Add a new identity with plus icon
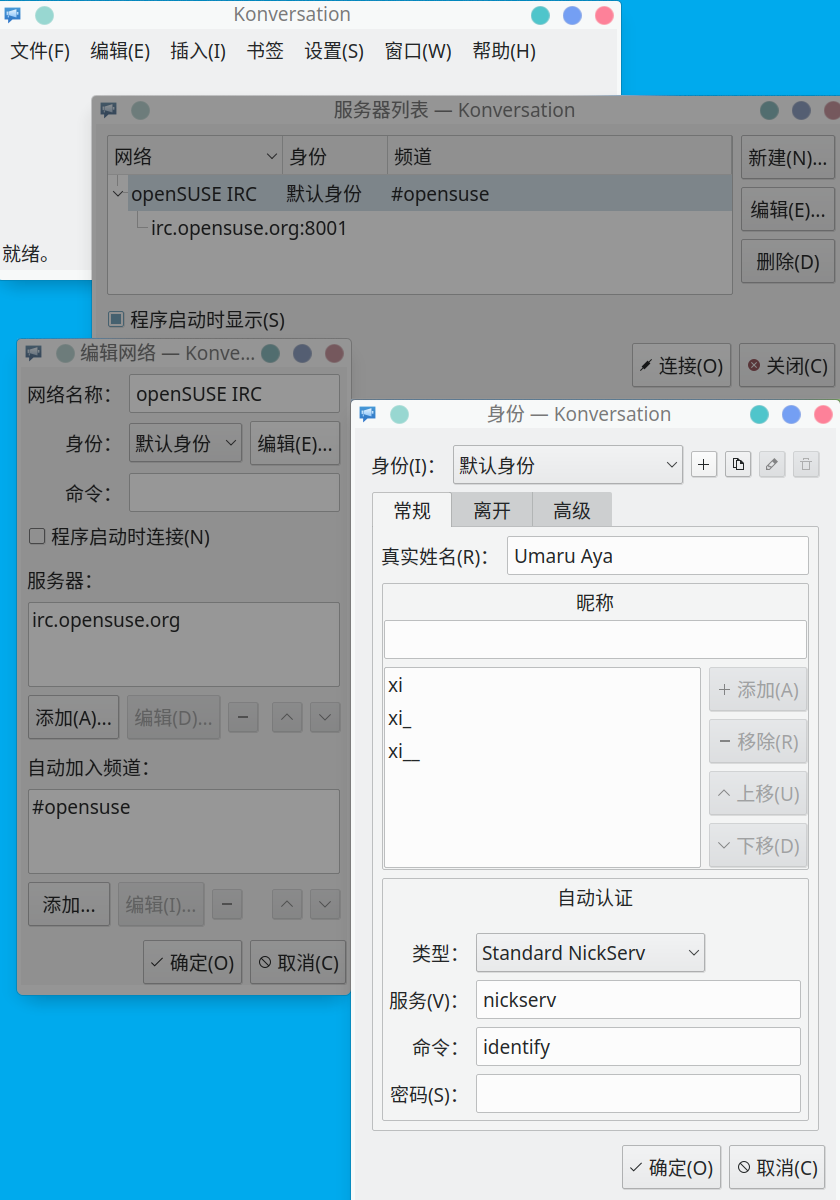This screenshot has width=840, height=1200. [x=704, y=464]
